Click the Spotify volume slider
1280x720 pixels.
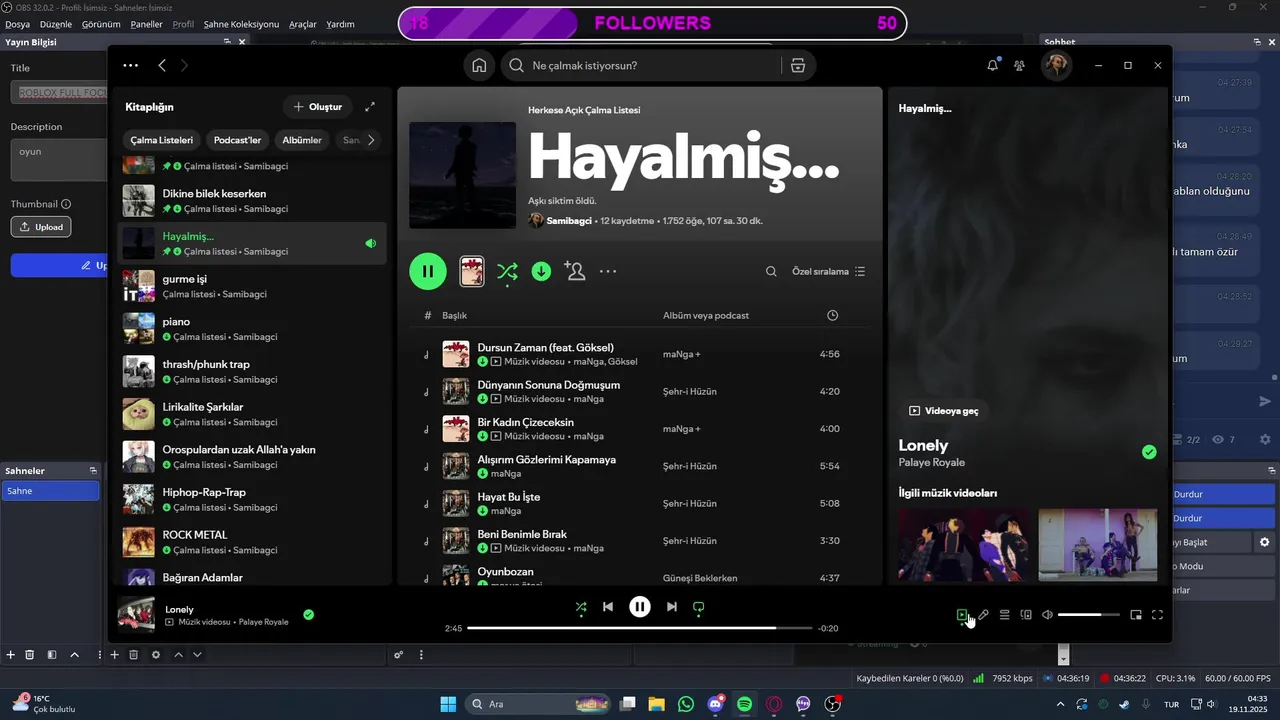pyautogui.click(x=1088, y=615)
